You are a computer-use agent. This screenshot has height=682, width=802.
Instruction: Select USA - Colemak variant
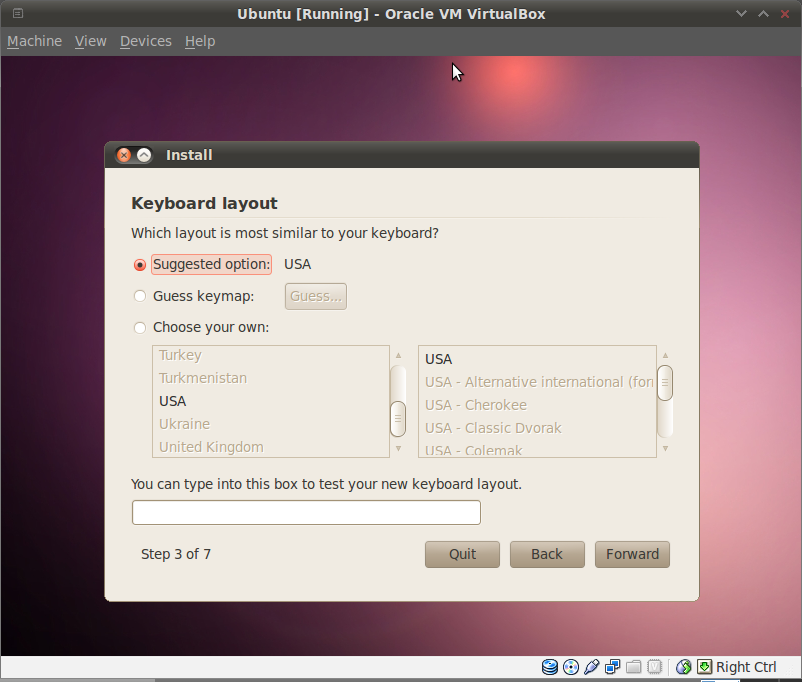(x=537, y=449)
